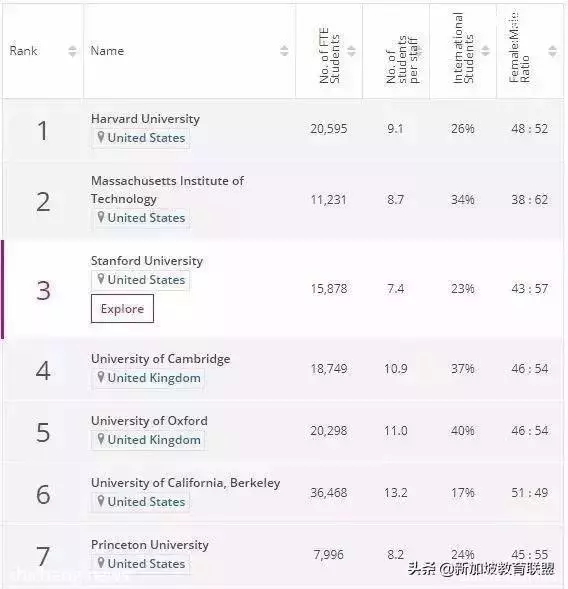The height and width of the screenshot is (589, 568).
Task: Open the University of Oxford link
Action: coord(149,421)
